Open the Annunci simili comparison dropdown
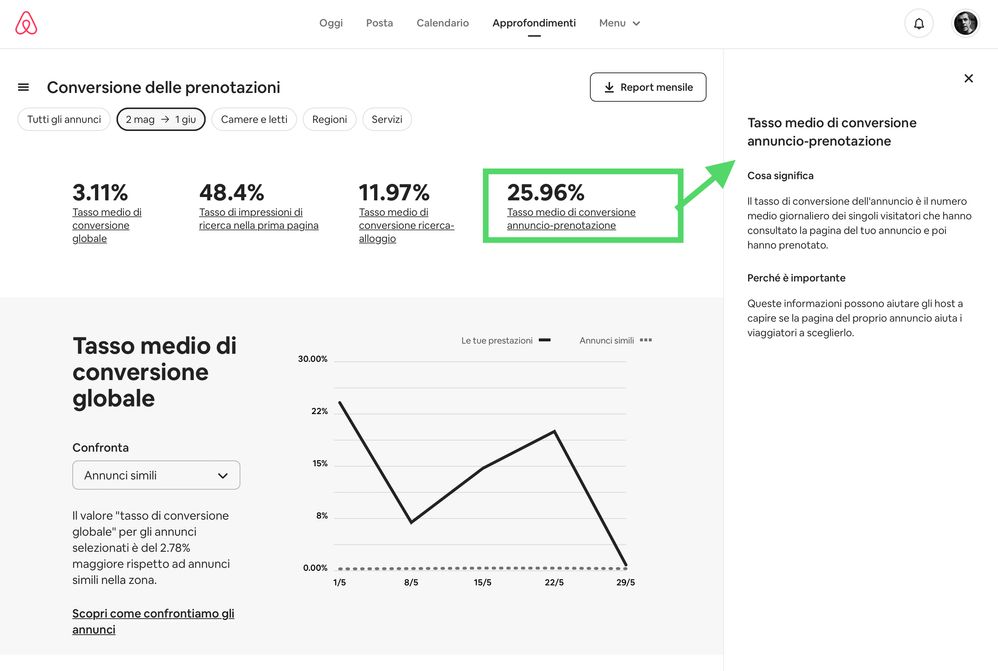 (156, 475)
